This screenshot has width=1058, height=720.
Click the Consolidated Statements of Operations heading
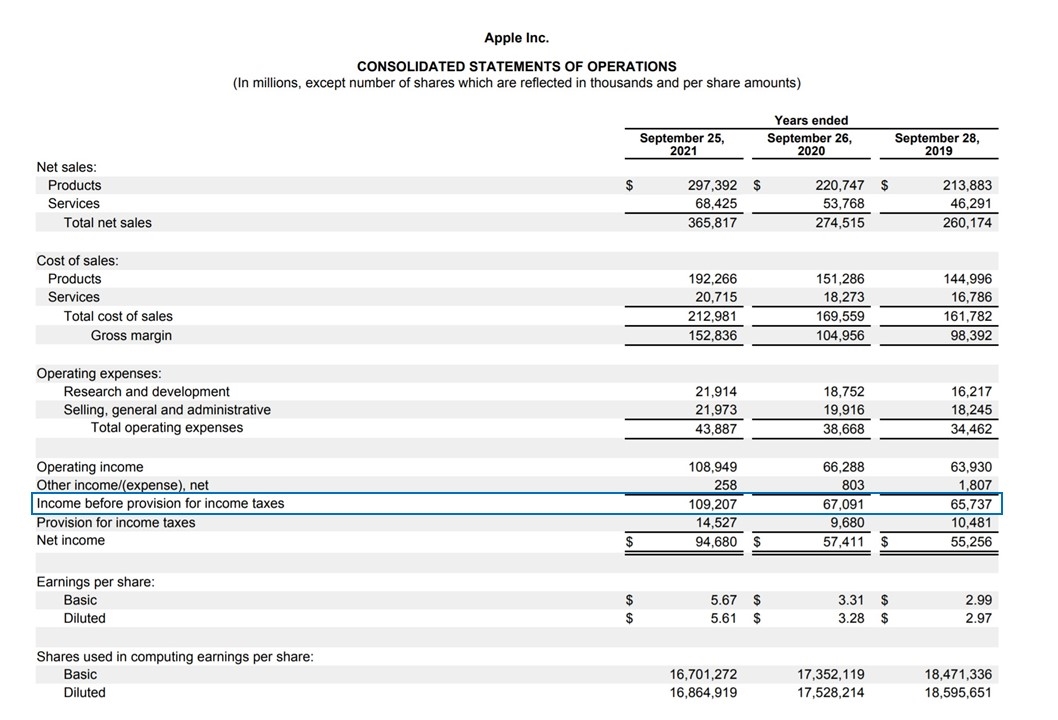(x=517, y=66)
